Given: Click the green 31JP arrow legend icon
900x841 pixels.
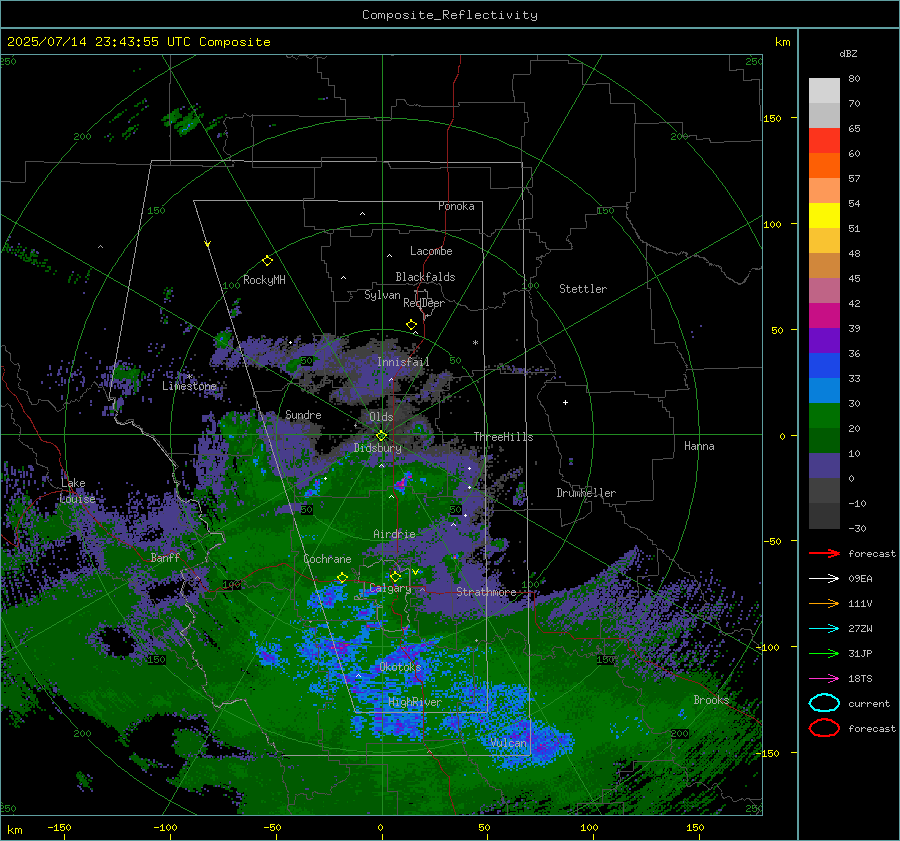Looking at the screenshot, I should click(824, 653).
